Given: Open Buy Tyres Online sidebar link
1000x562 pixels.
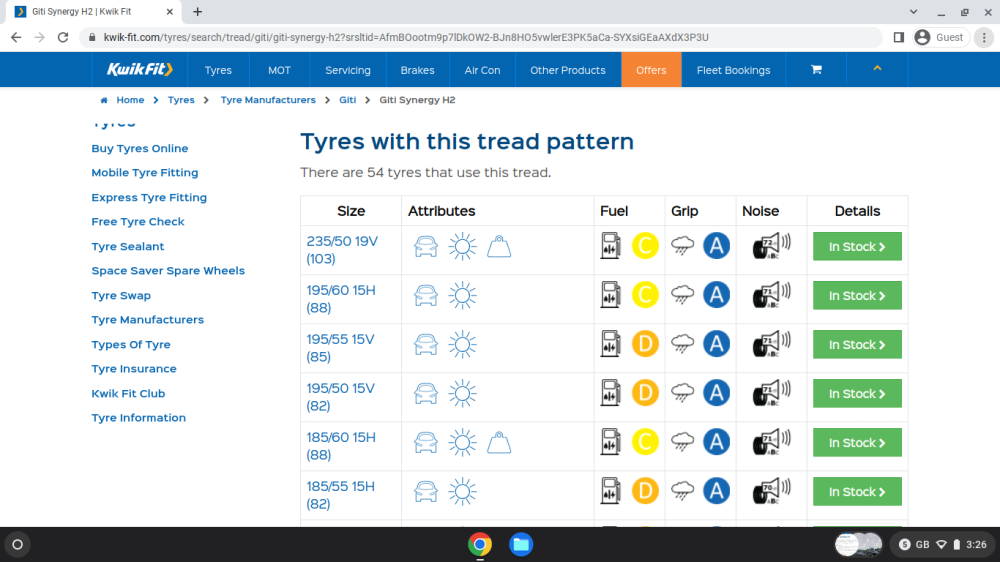Looking at the screenshot, I should click(140, 148).
